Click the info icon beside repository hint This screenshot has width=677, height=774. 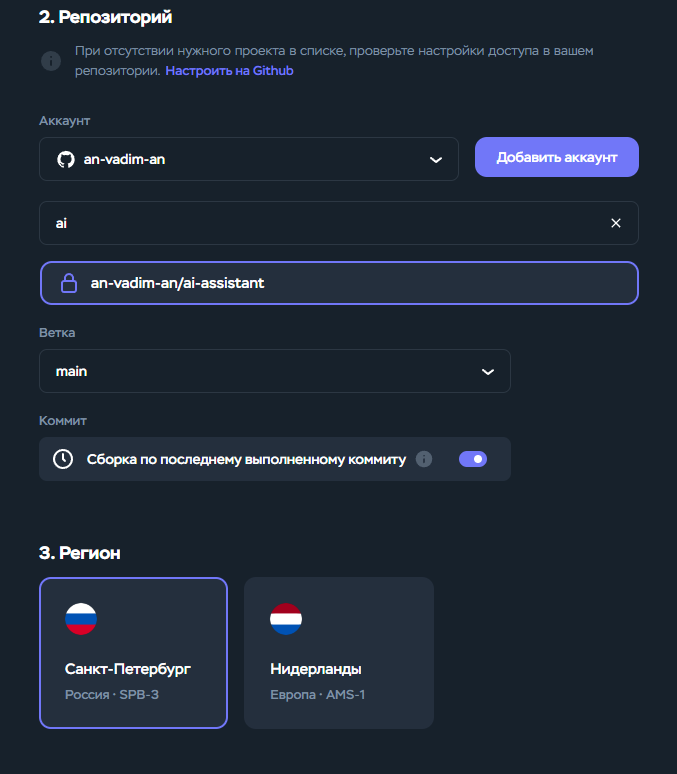point(51,61)
